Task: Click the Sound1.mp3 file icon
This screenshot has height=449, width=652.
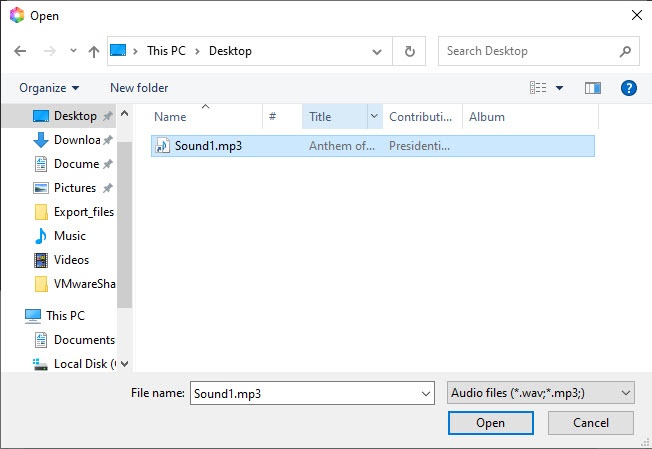Action: (x=162, y=146)
